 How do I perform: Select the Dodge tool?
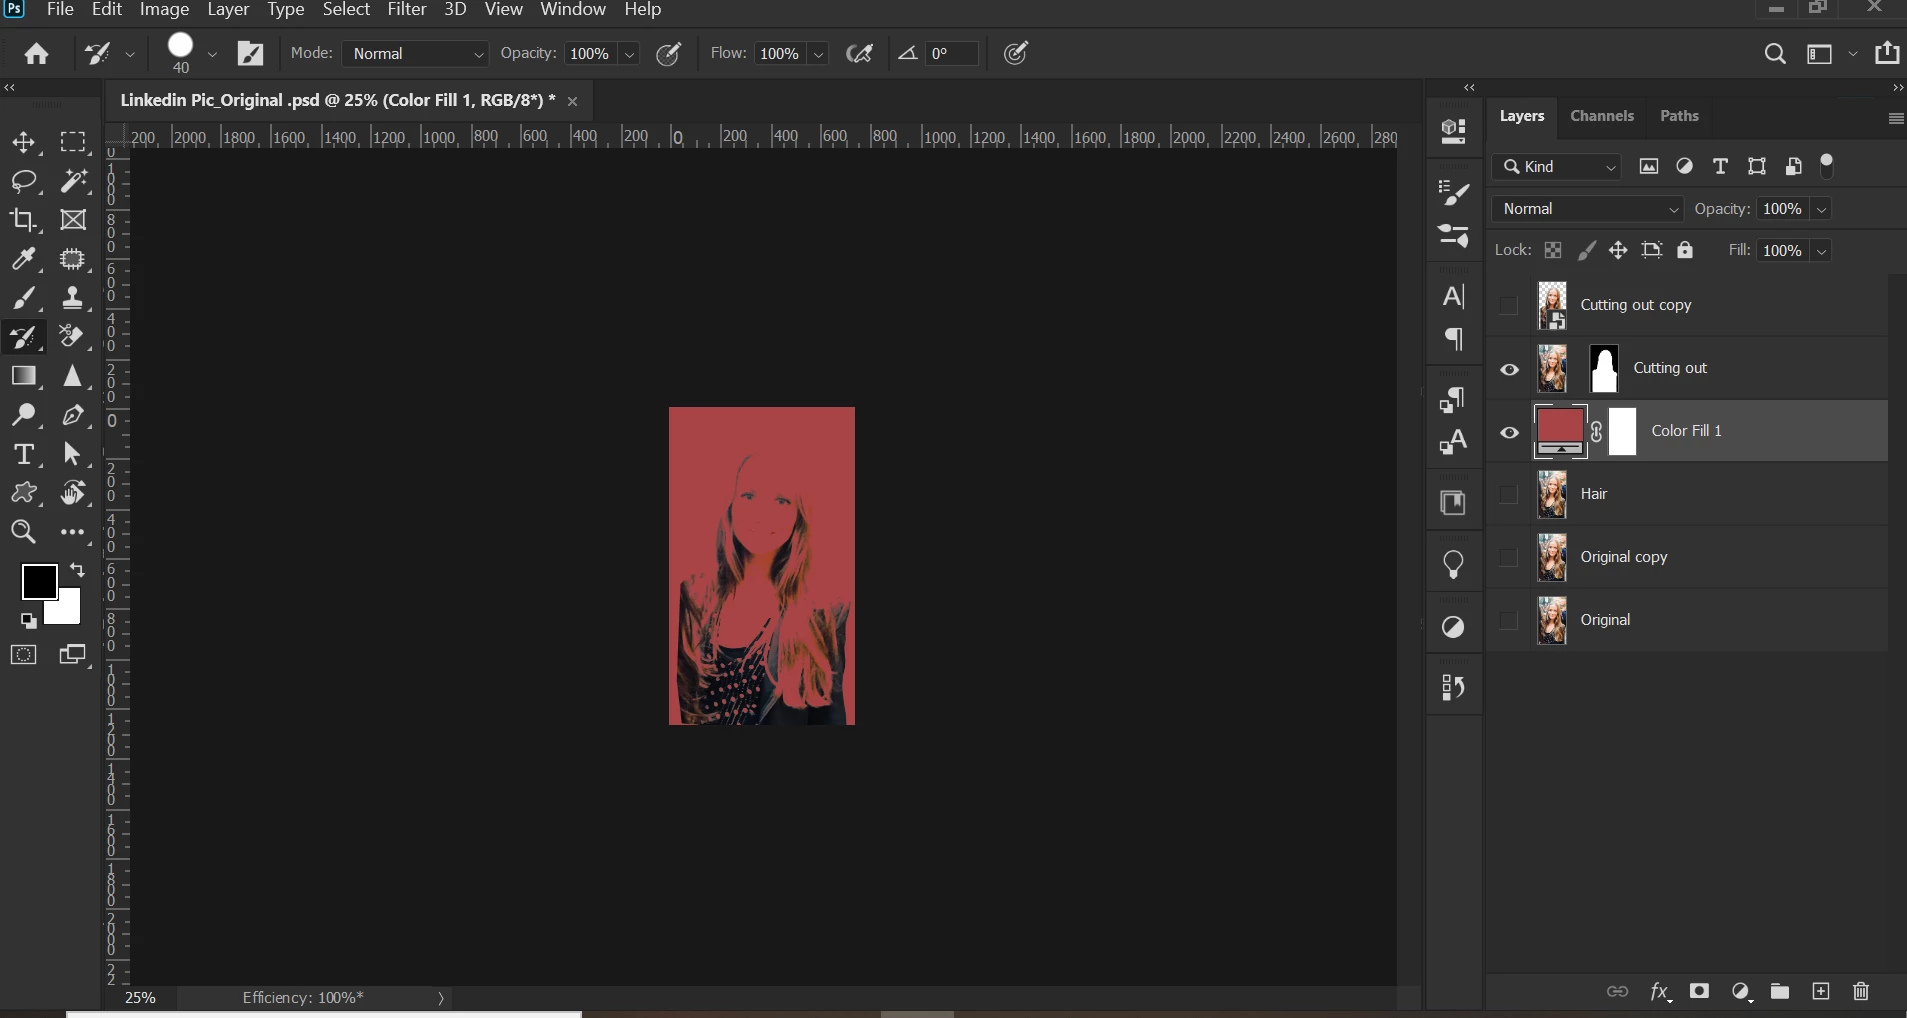click(x=24, y=415)
